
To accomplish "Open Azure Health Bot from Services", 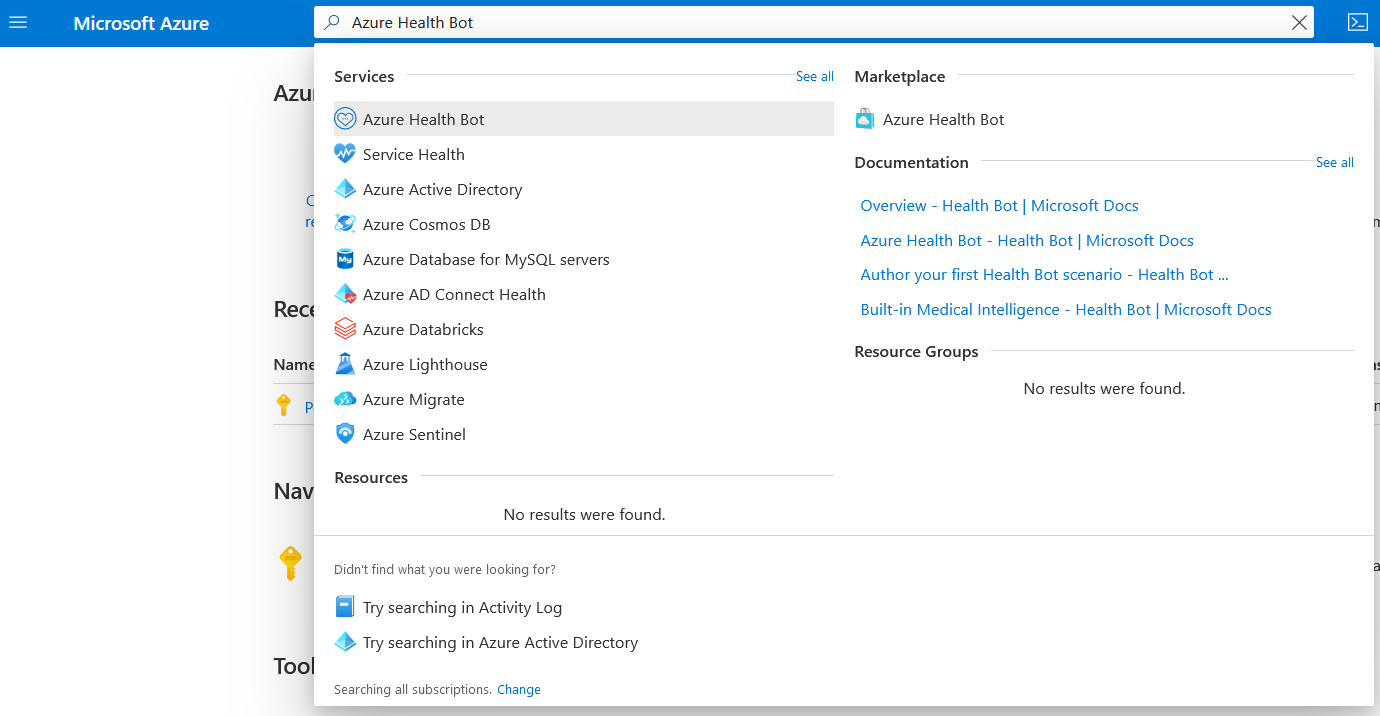I will point(584,119).
